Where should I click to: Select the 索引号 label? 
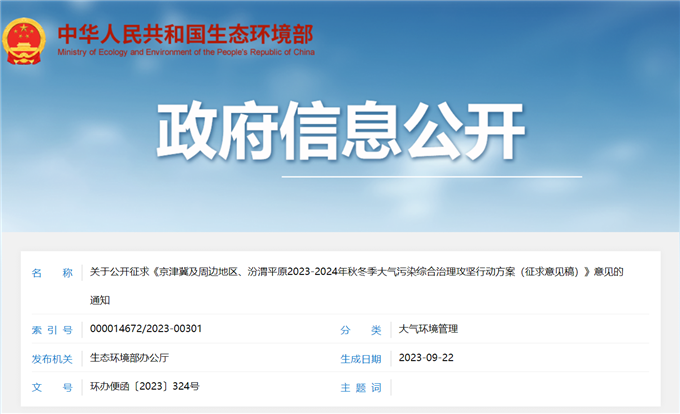pyautogui.click(x=52, y=330)
